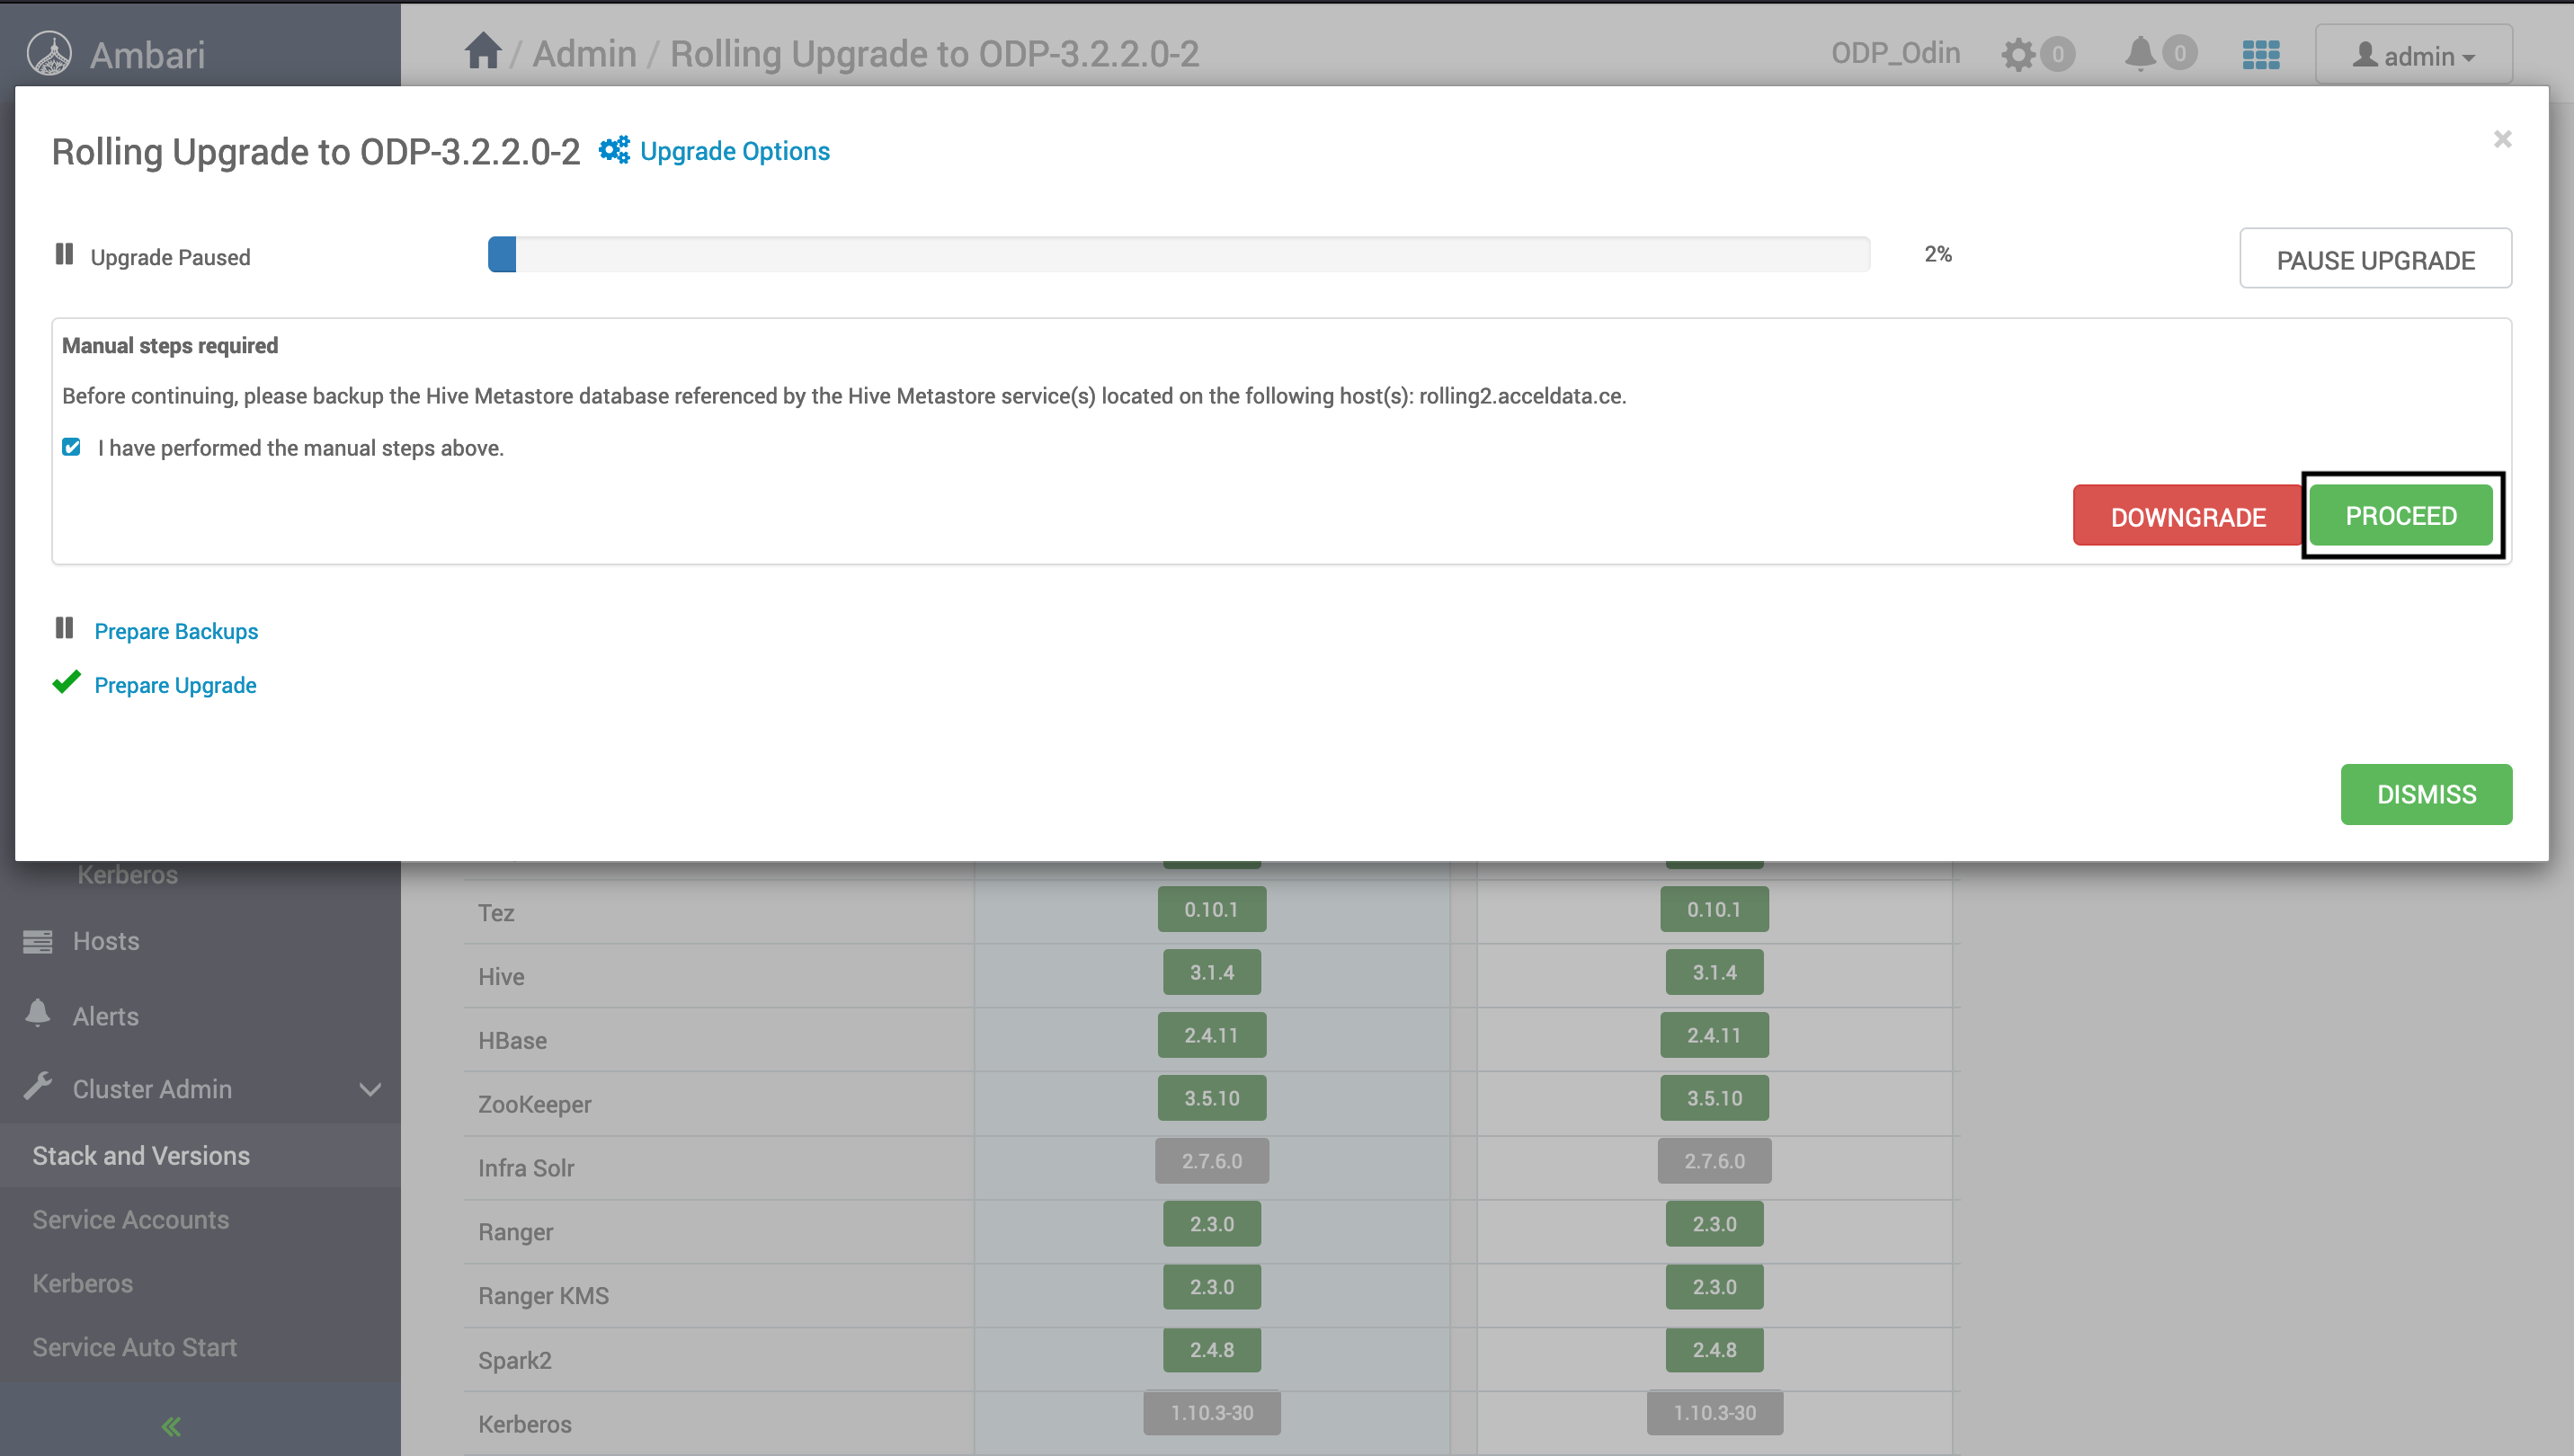Screen dimensions: 2574x1456
Task: Open the views grid icon
Action: point(2261,55)
